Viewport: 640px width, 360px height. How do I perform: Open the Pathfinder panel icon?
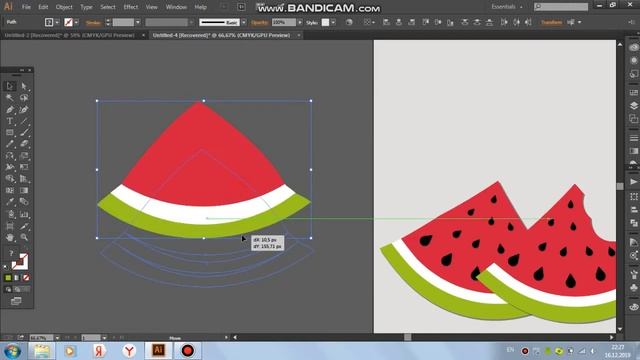click(633, 223)
